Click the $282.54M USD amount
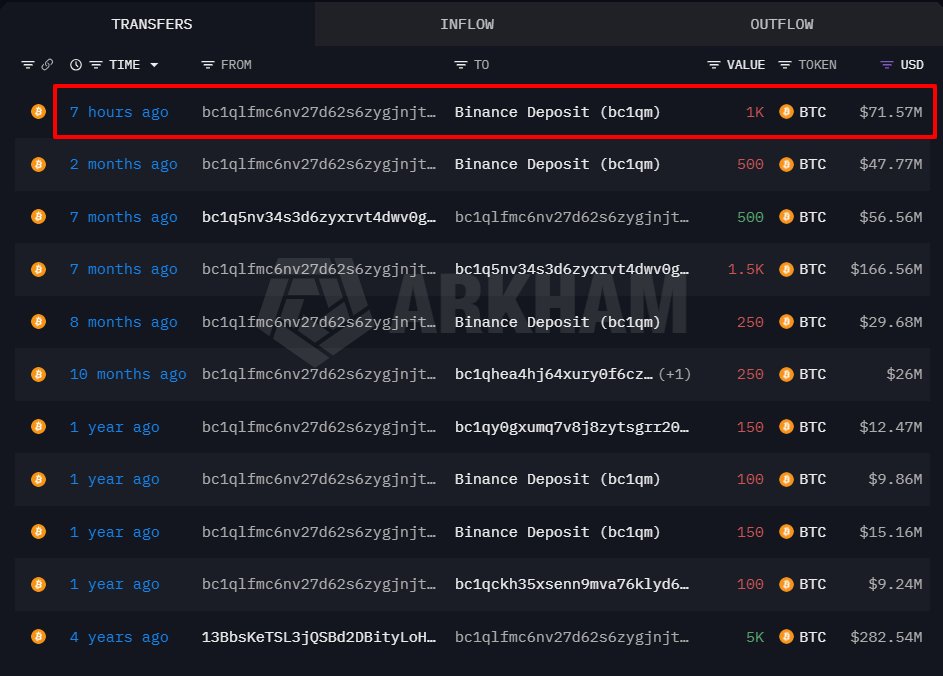Screen dimensions: 943x676 tap(886, 637)
